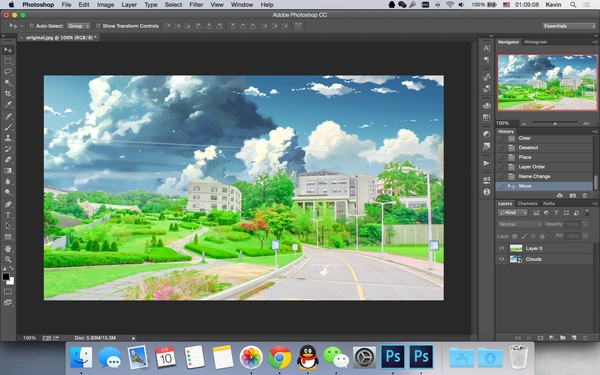Enable the Auto-Select checkbox

tap(32, 26)
